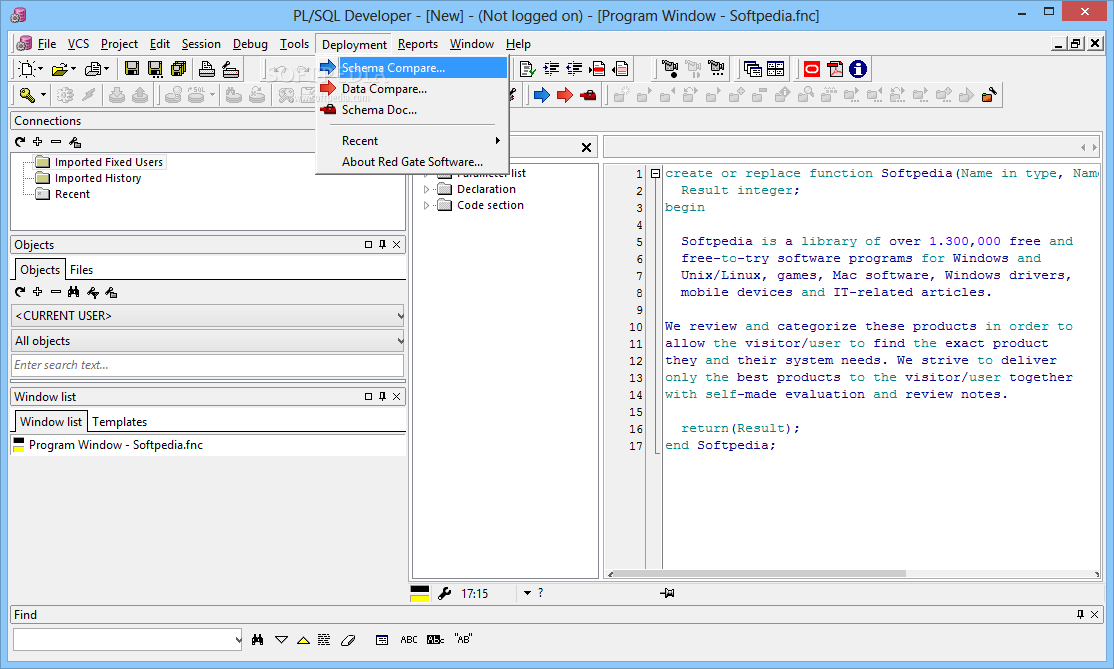Click the Save All stacked-floppies icon

(178, 69)
